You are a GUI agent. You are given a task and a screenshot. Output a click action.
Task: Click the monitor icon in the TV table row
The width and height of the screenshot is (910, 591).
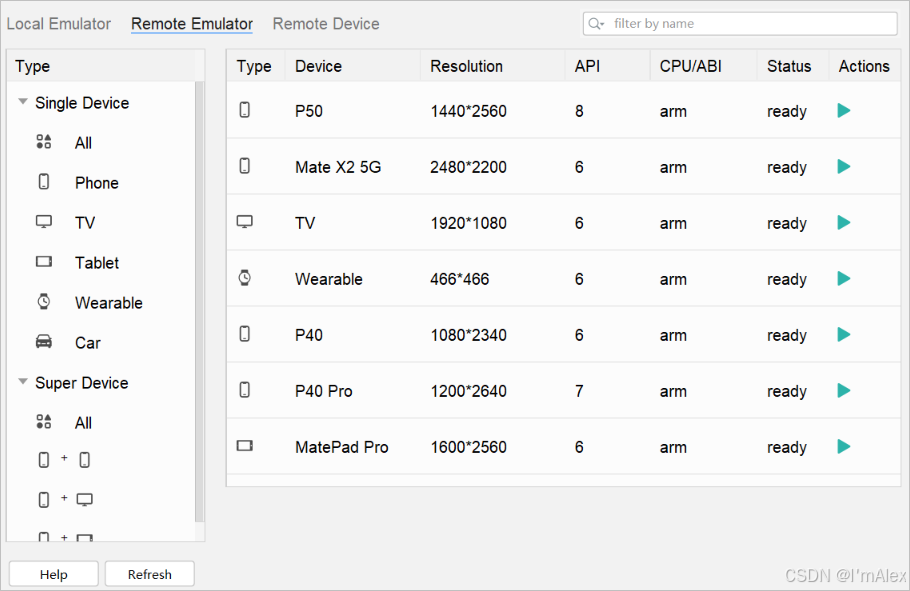tap(245, 222)
